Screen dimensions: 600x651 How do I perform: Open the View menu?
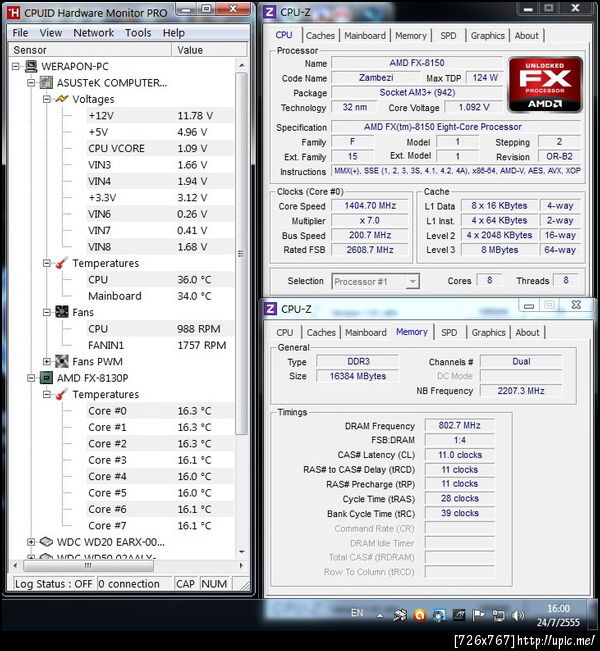tap(51, 33)
